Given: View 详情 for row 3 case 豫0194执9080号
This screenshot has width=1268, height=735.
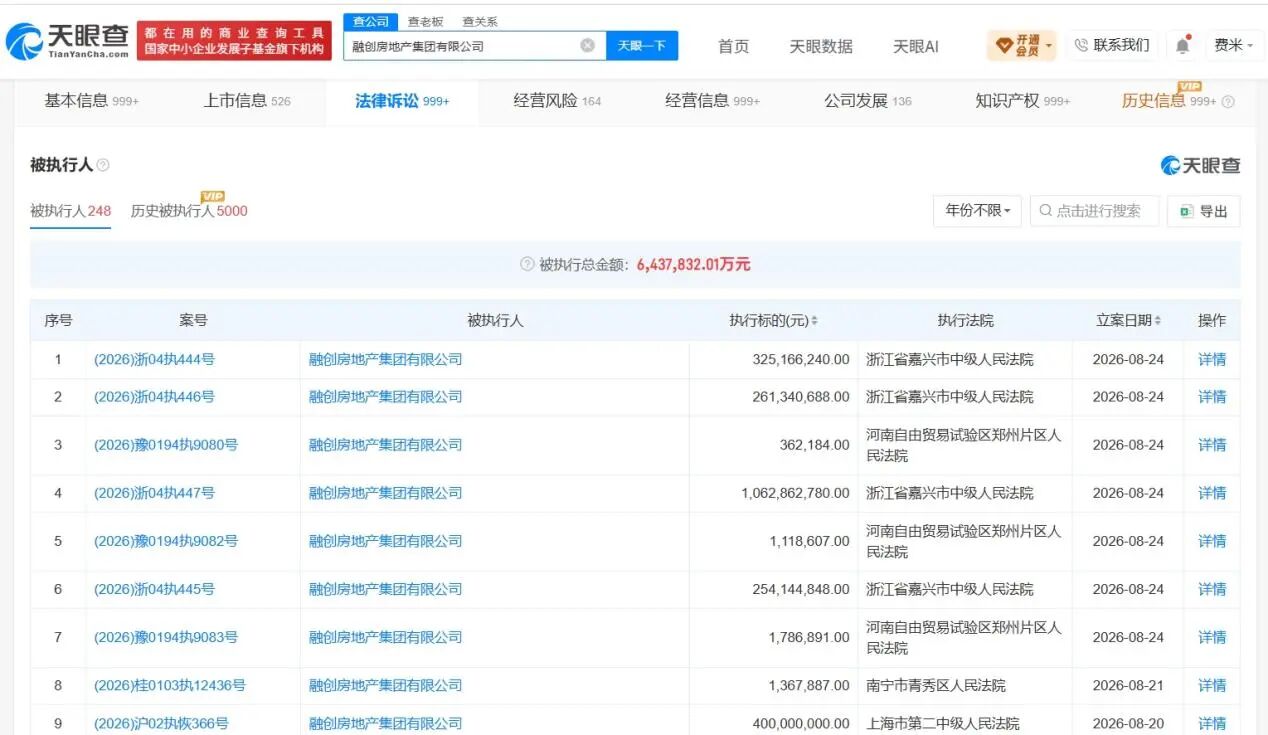Looking at the screenshot, I should coord(1212,445).
